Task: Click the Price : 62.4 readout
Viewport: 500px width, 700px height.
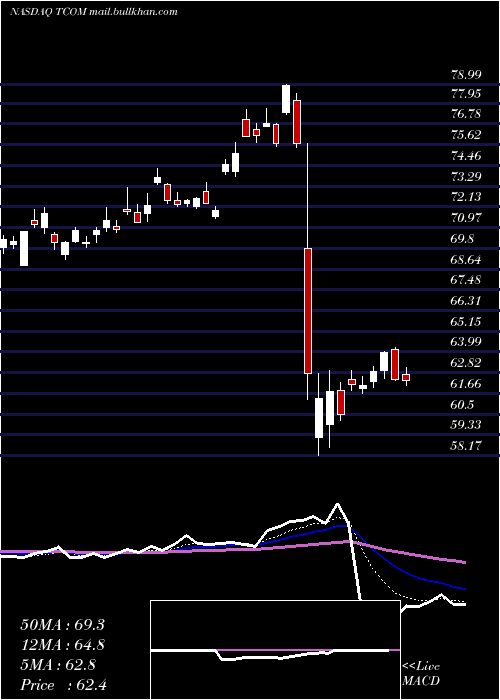Action: 63,685
